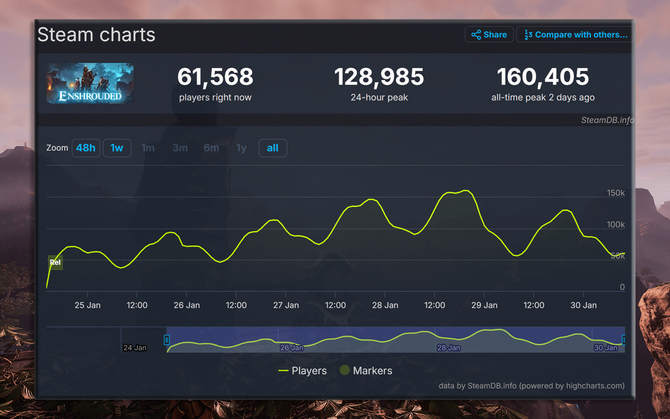Toggle the Players series in legend
The image size is (670, 419).
click(302, 371)
